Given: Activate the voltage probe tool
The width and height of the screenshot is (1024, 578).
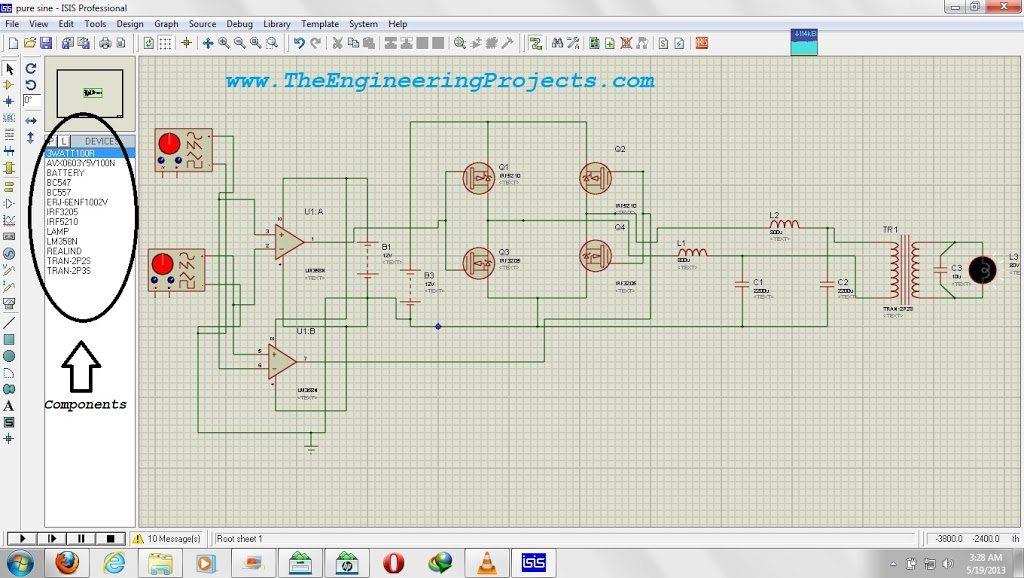Looking at the screenshot, I should point(8,270).
